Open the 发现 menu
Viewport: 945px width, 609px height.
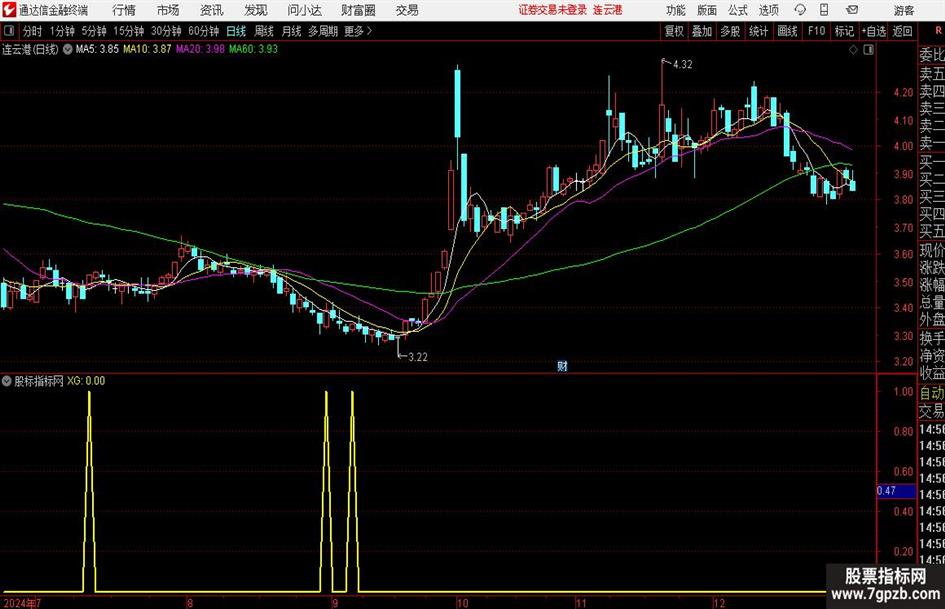point(256,10)
